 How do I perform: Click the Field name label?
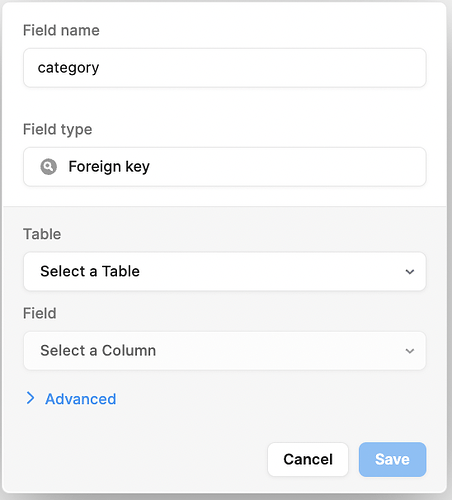click(61, 30)
